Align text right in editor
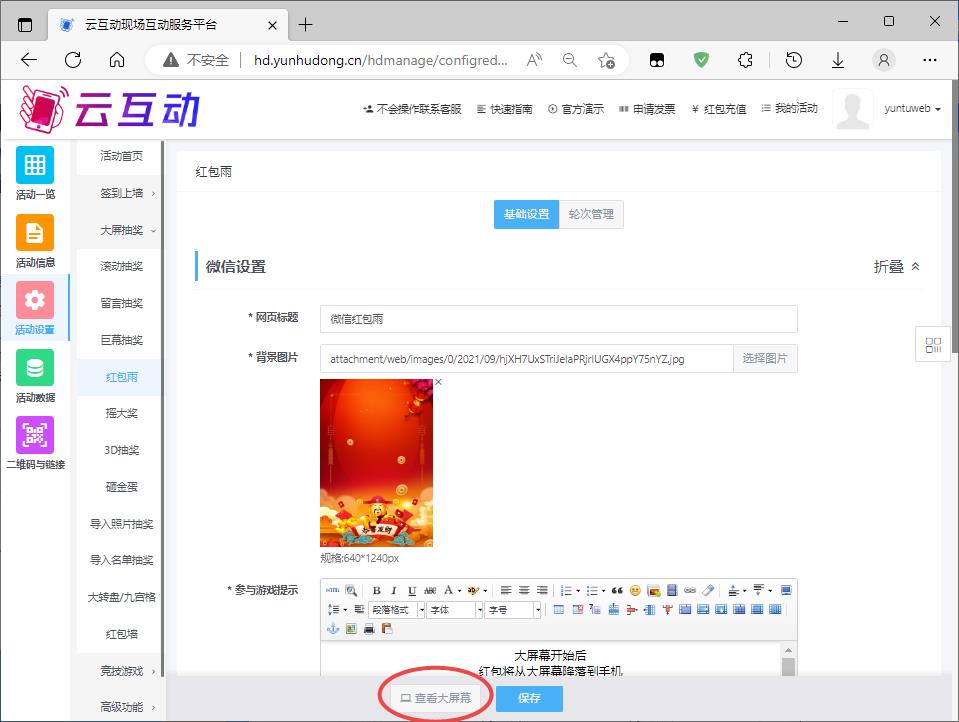 pos(542,590)
